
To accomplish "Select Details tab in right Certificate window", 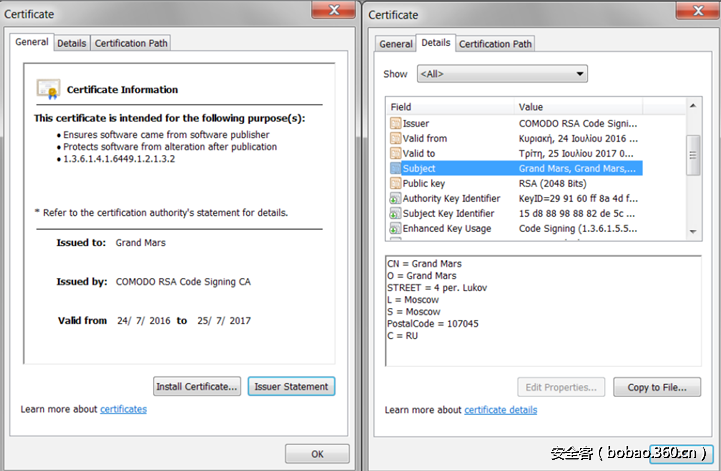I will click(435, 43).
